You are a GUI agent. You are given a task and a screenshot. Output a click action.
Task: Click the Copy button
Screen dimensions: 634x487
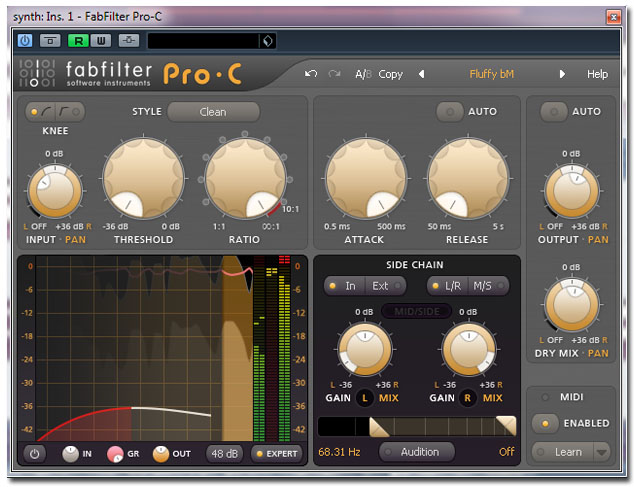click(x=391, y=74)
